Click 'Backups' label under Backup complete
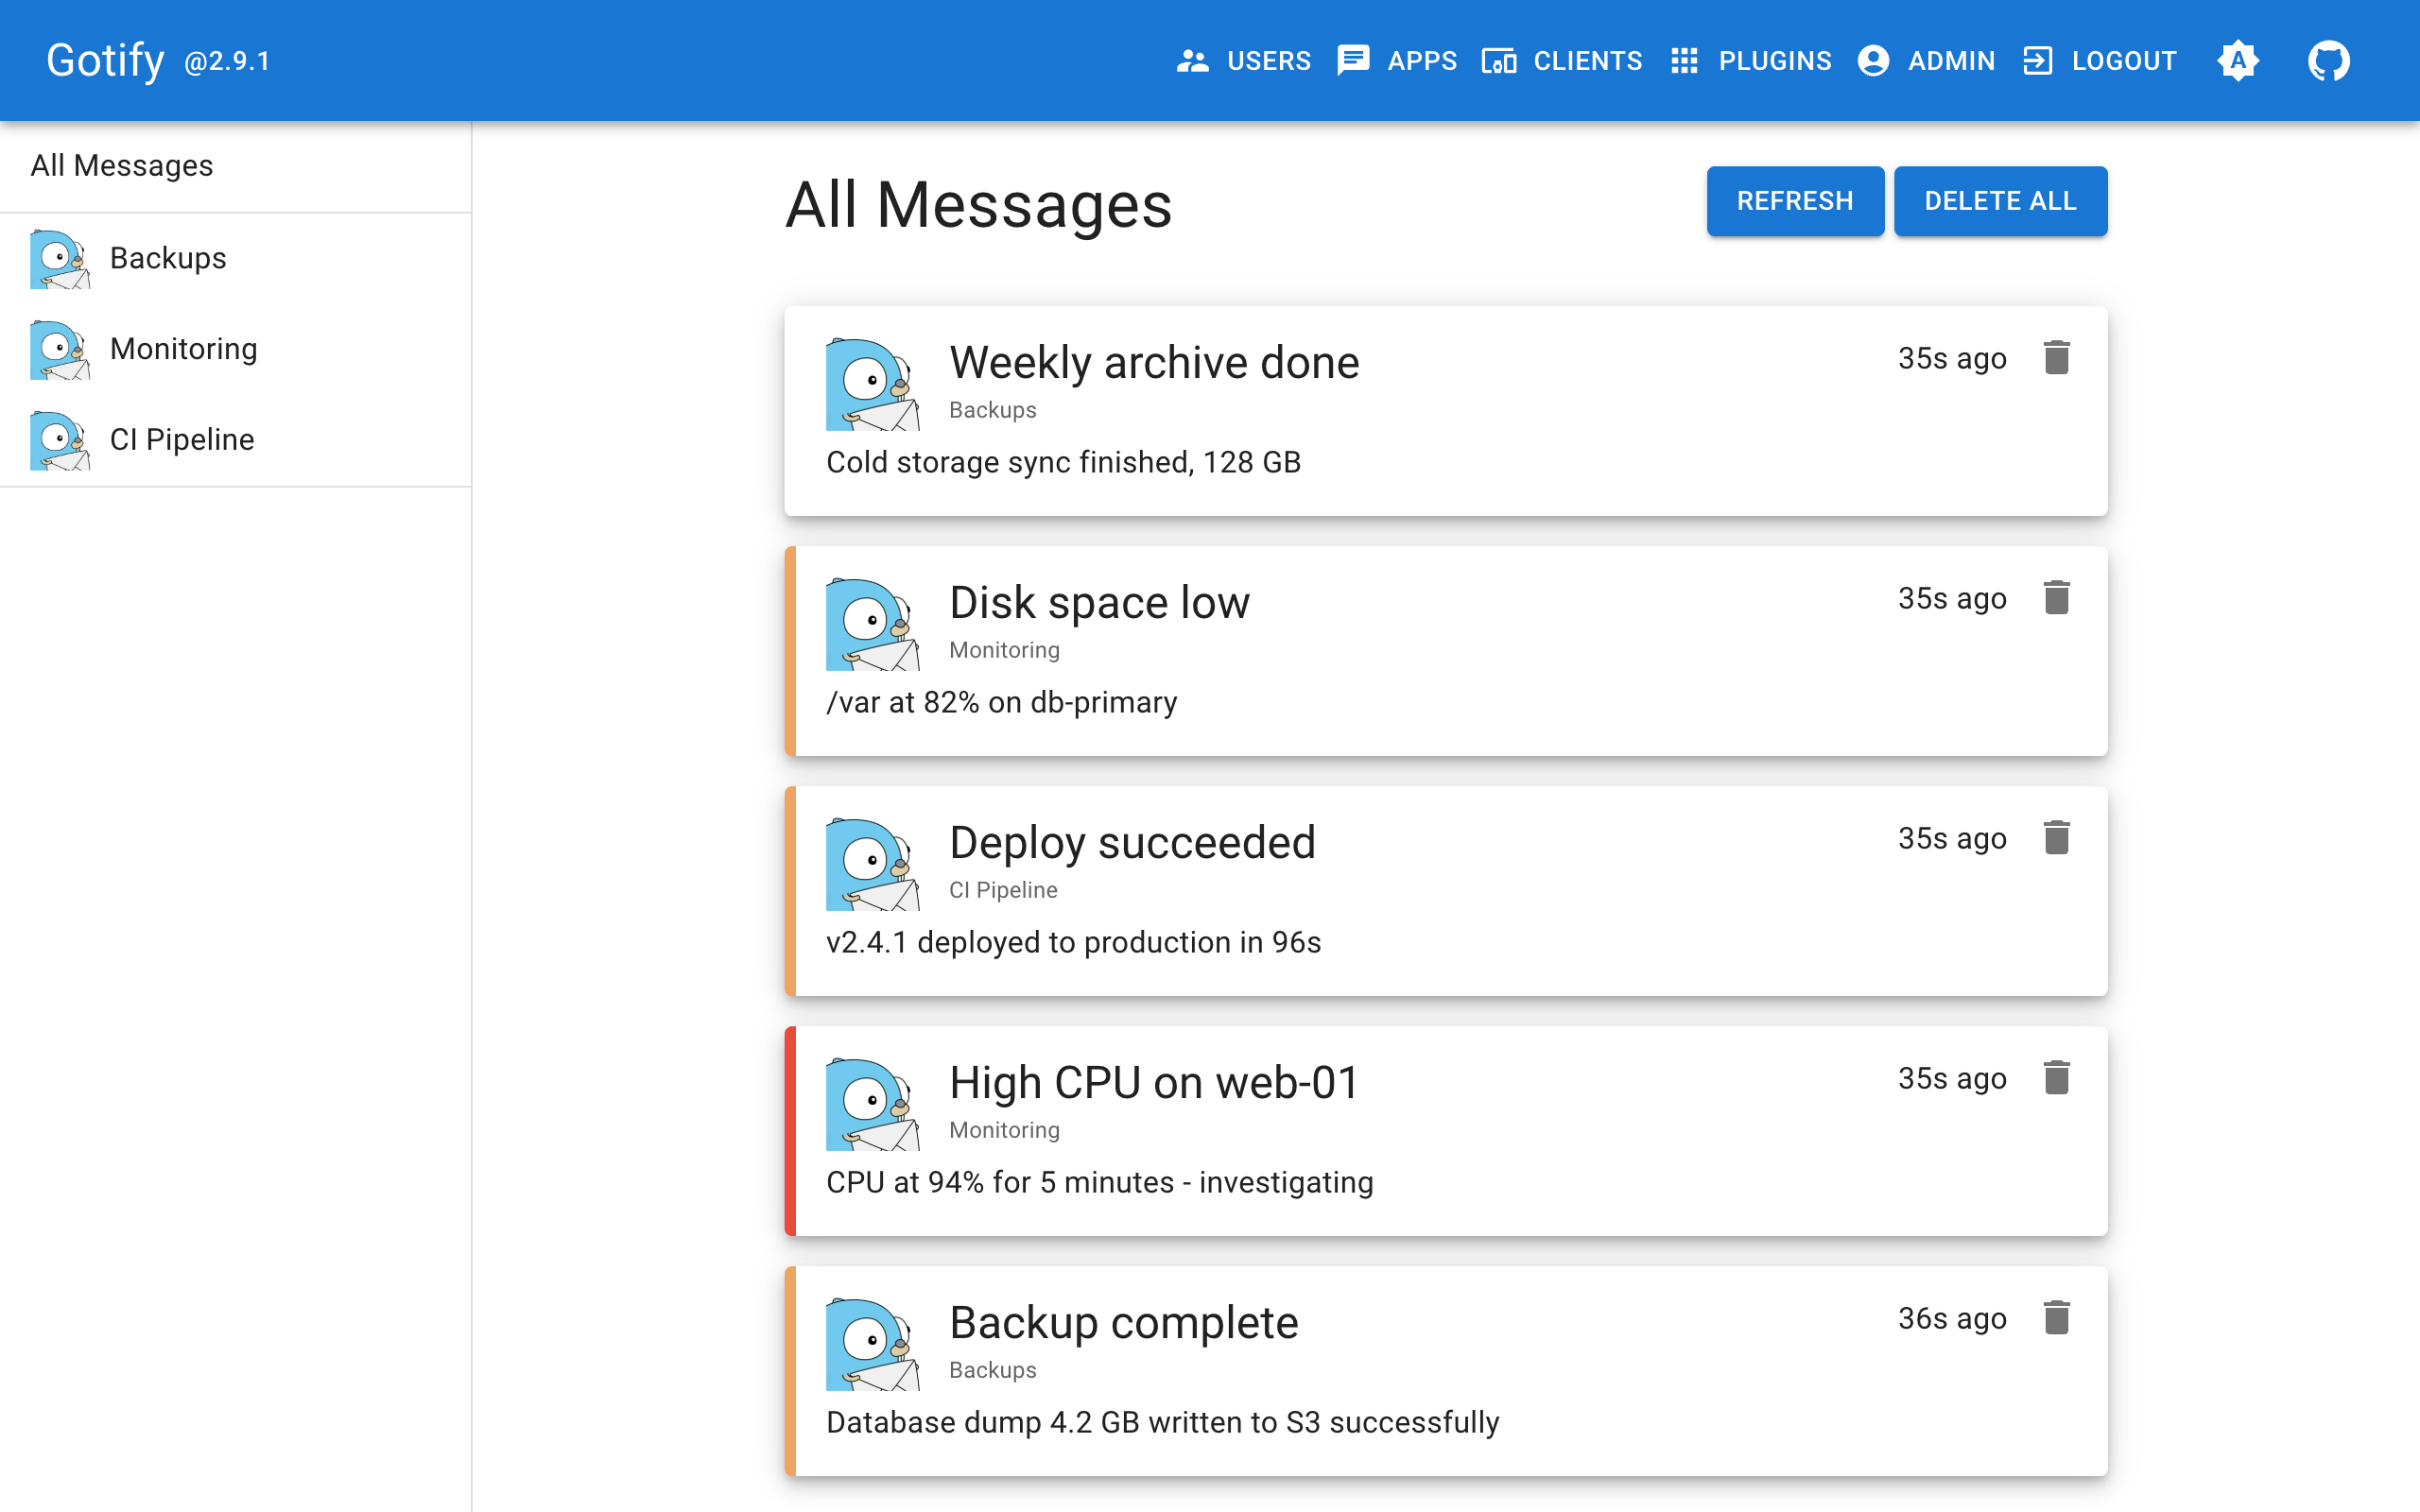Screen dimensions: 2420x1512 tap(992, 1370)
